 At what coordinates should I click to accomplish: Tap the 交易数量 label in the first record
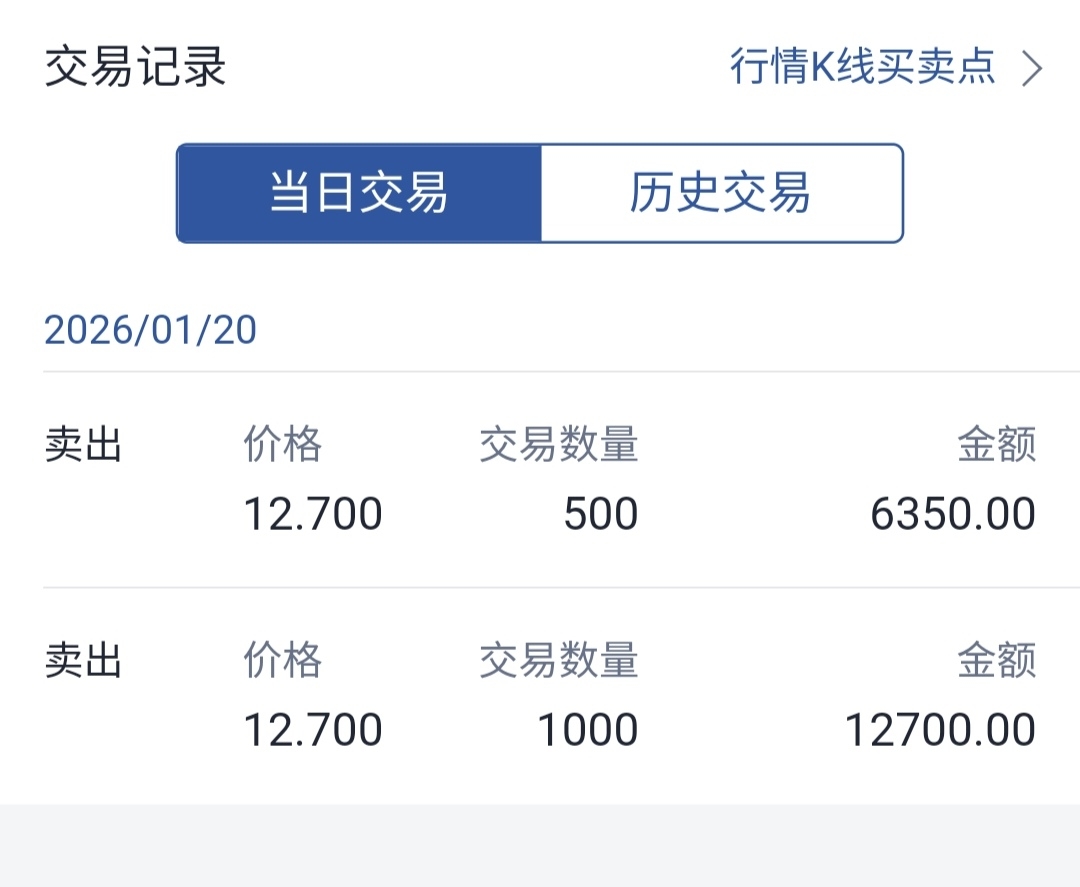pos(558,445)
